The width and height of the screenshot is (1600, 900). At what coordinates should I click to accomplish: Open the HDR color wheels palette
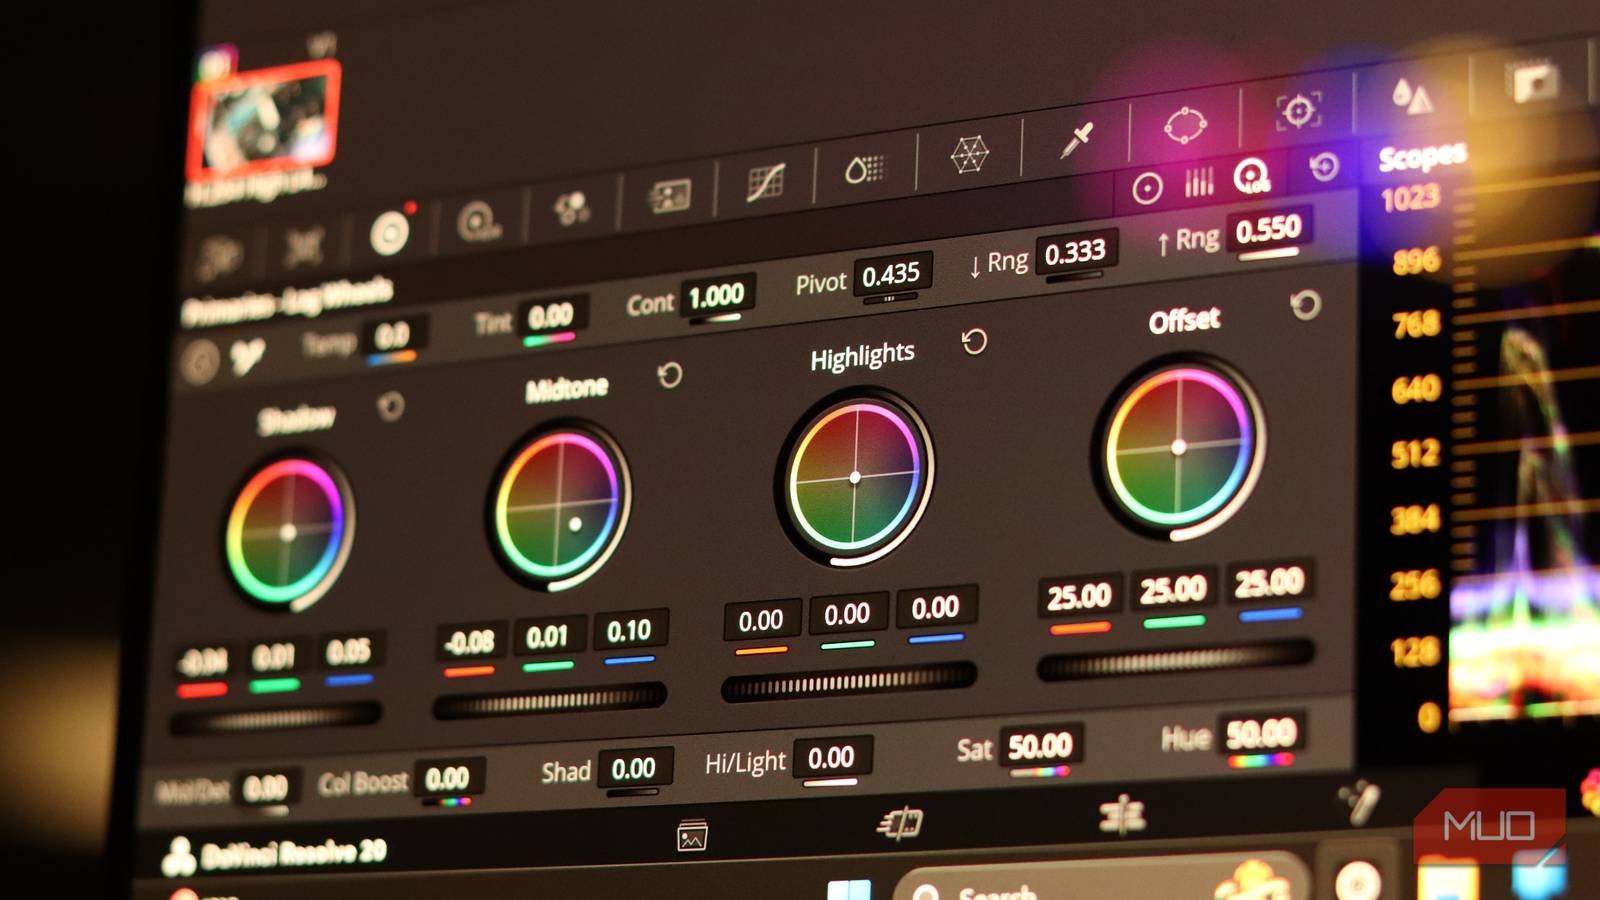(478, 221)
